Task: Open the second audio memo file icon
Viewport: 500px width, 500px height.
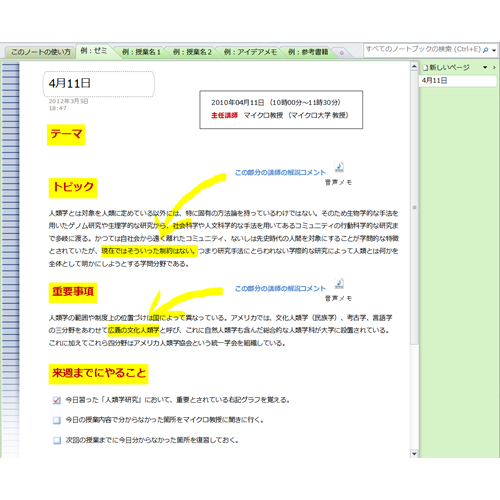Action: click(339, 283)
